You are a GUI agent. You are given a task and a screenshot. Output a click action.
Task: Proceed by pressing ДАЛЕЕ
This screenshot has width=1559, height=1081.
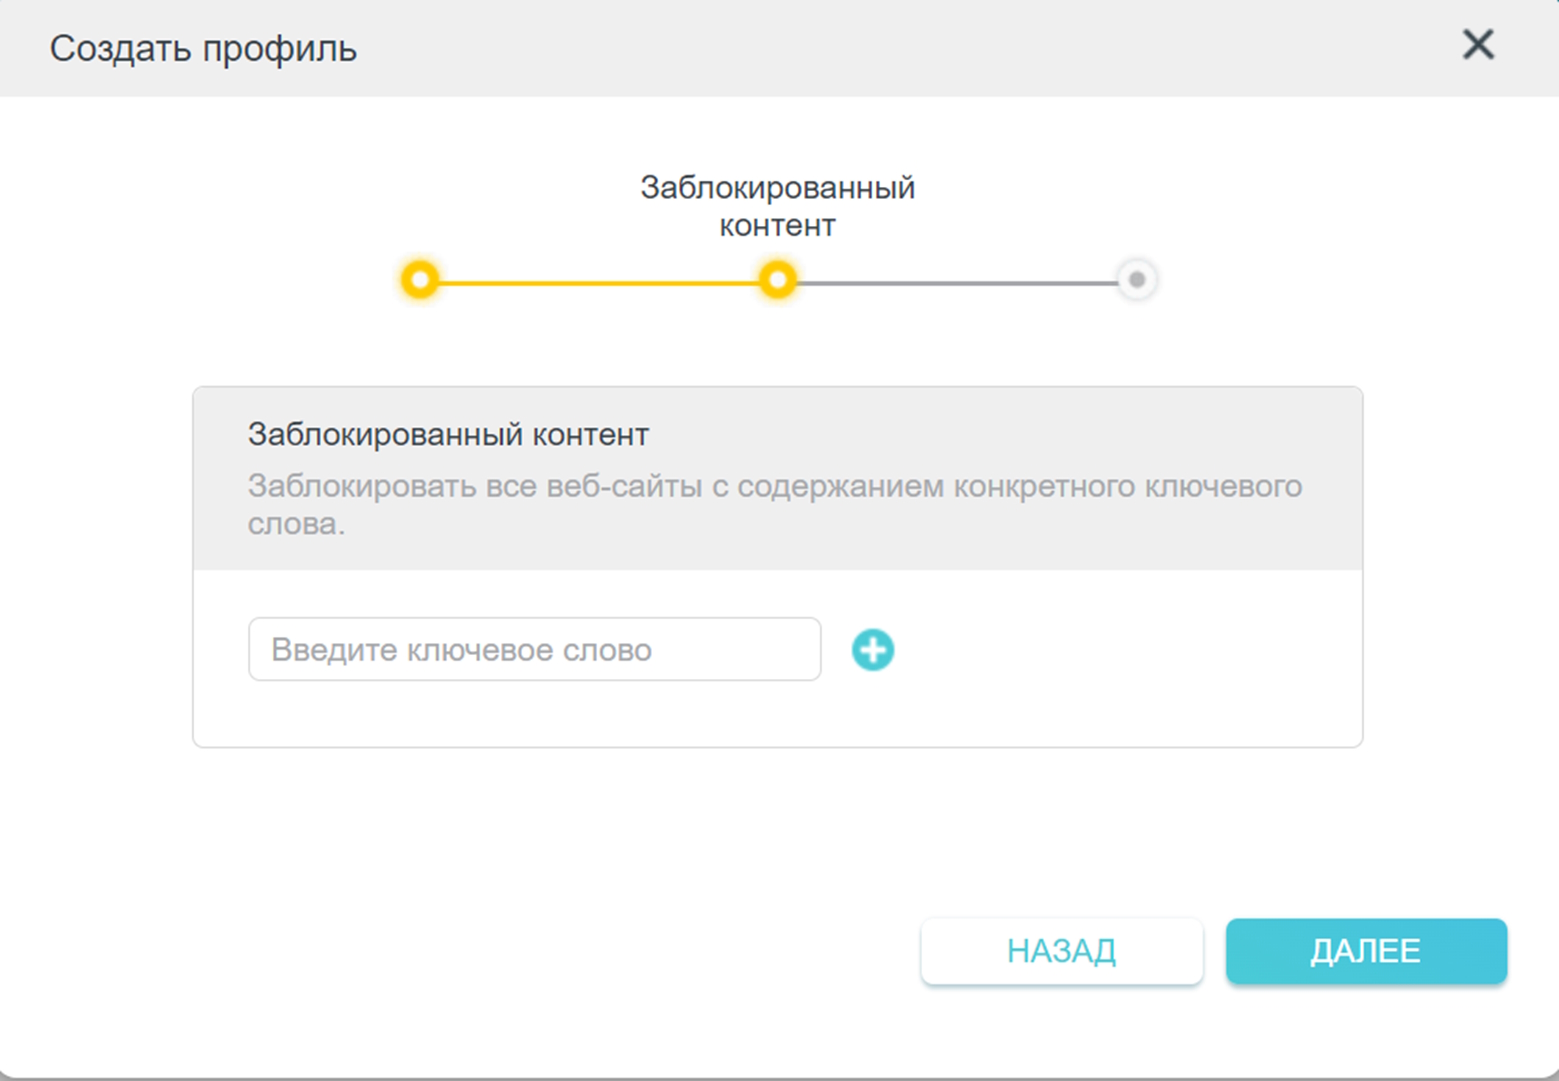(1366, 951)
